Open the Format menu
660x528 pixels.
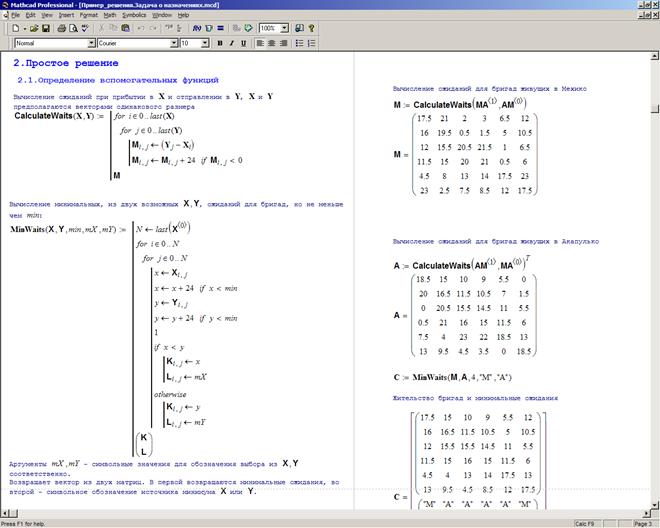coord(88,15)
